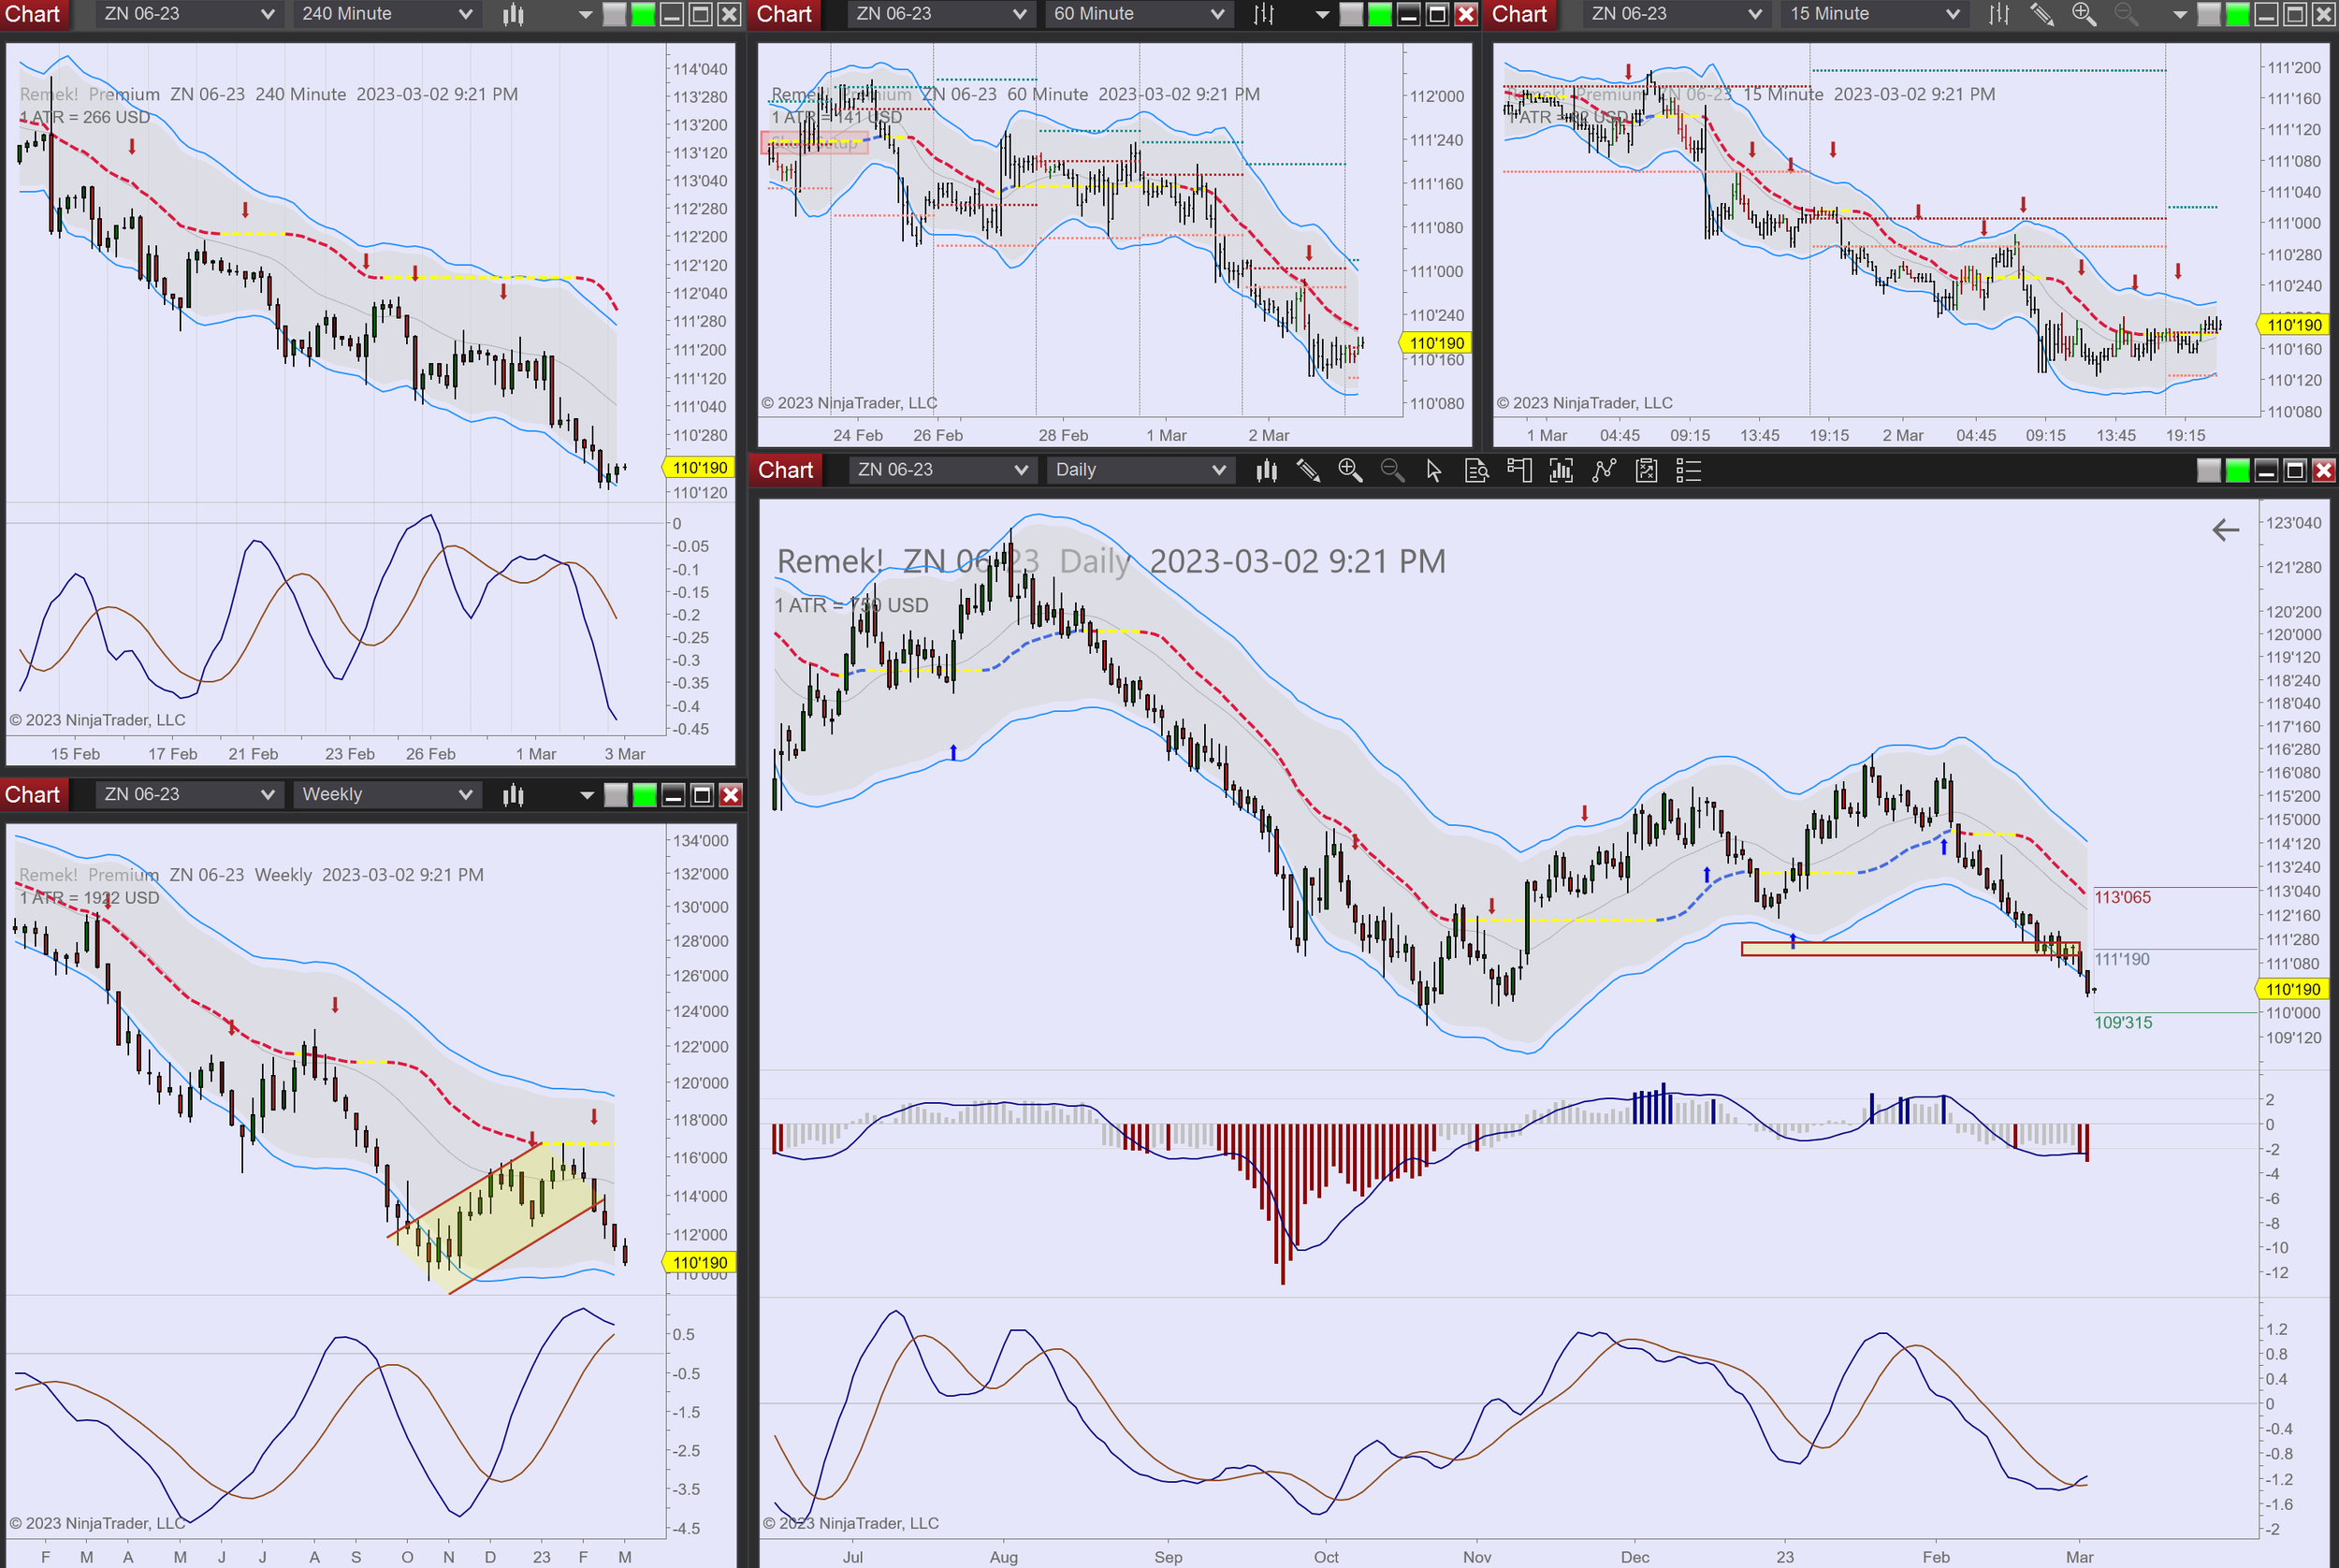Screen dimensions: 2339x1568
Task: Open Draw tools in Daily chart toolbar
Action: (1308, 470)
